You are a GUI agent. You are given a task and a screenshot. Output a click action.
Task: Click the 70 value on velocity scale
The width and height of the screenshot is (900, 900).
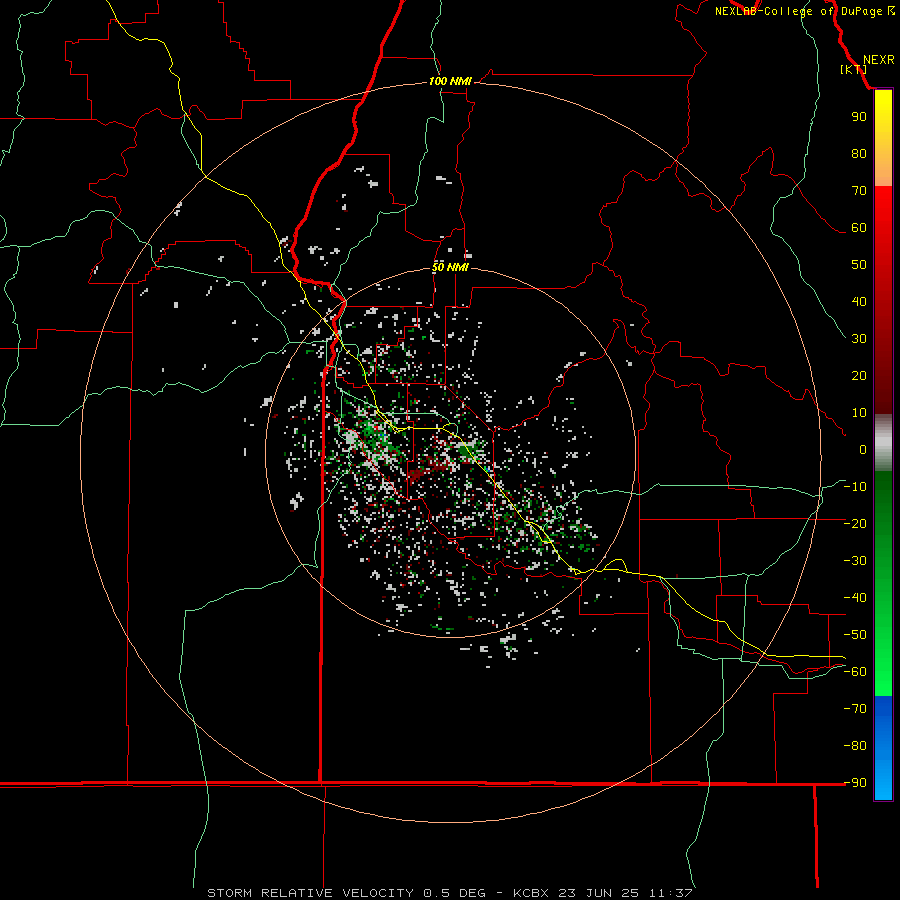859,191
